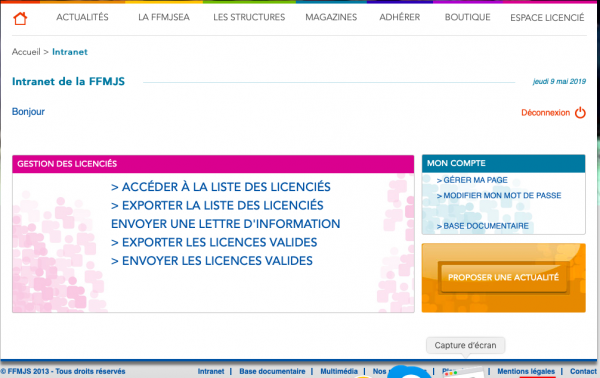Screen dimensions: 600x378
Task: Click the Intranet de la FFMJS title
Action: (x=68, y=81)
